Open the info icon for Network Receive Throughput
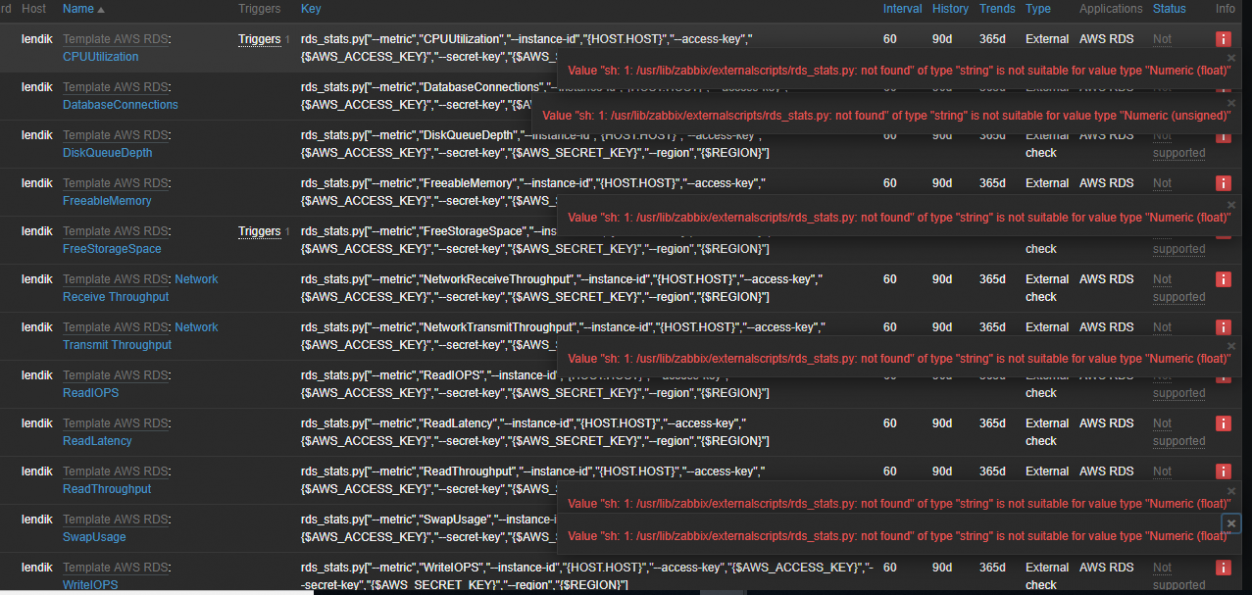Viewport: 1252px width, 595px height. pos(1222,279)
